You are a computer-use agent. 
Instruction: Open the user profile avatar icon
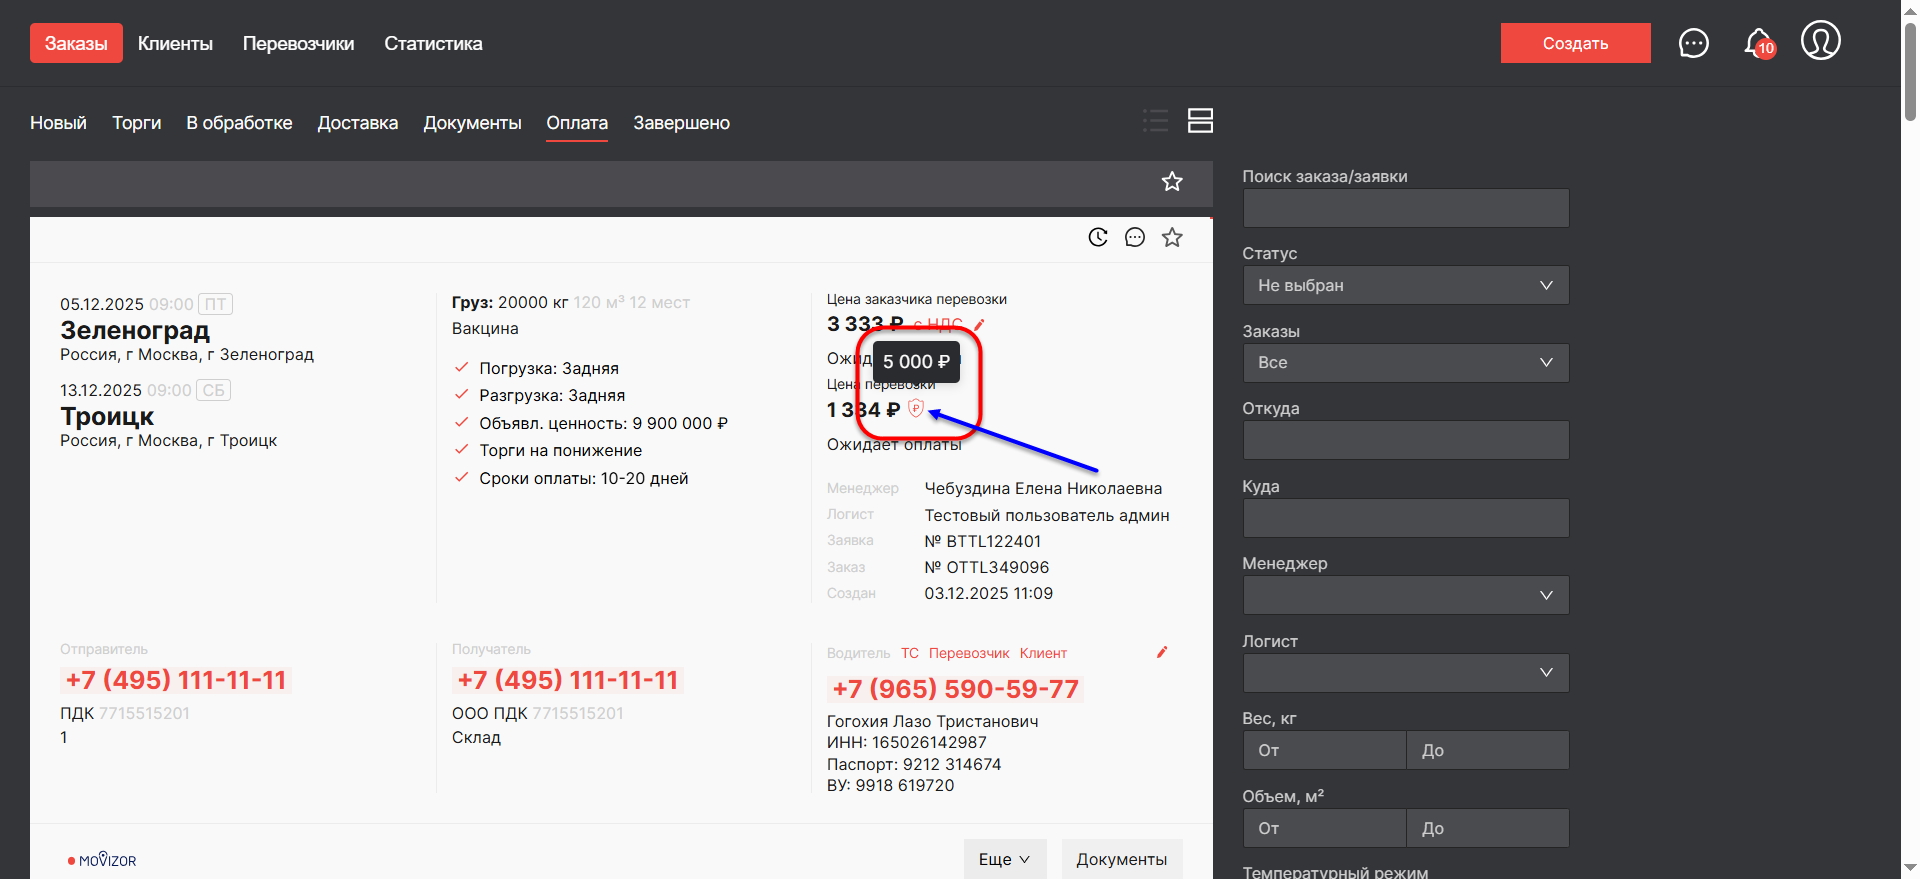tap(1820, 41)
